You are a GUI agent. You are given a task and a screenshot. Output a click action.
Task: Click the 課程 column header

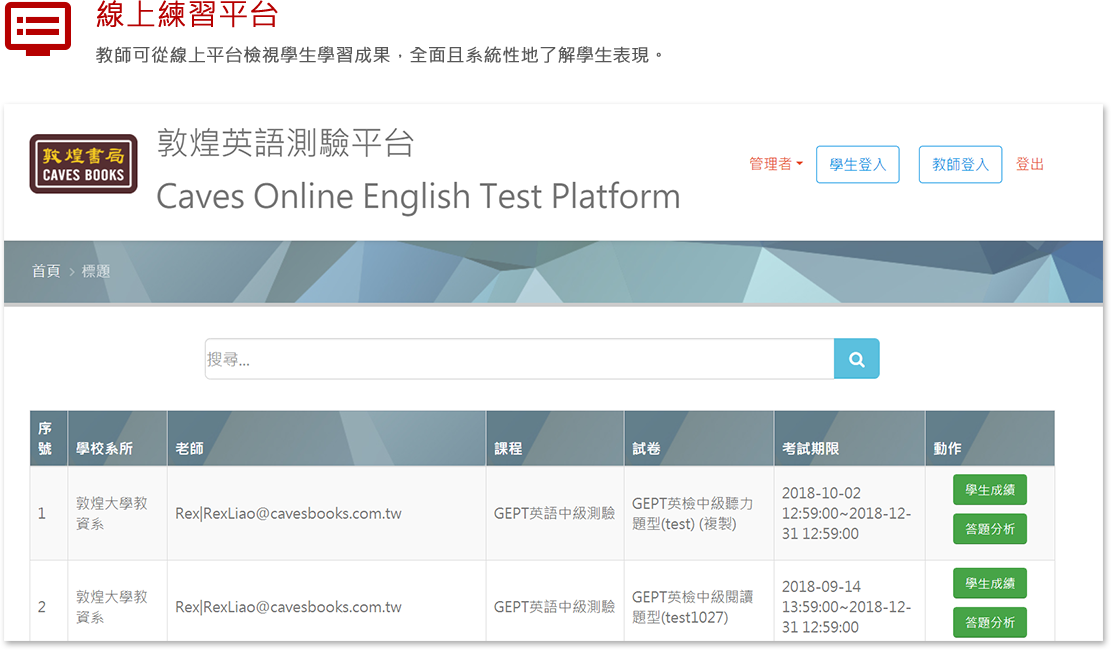pyautogui.click(x=555, y=438)
